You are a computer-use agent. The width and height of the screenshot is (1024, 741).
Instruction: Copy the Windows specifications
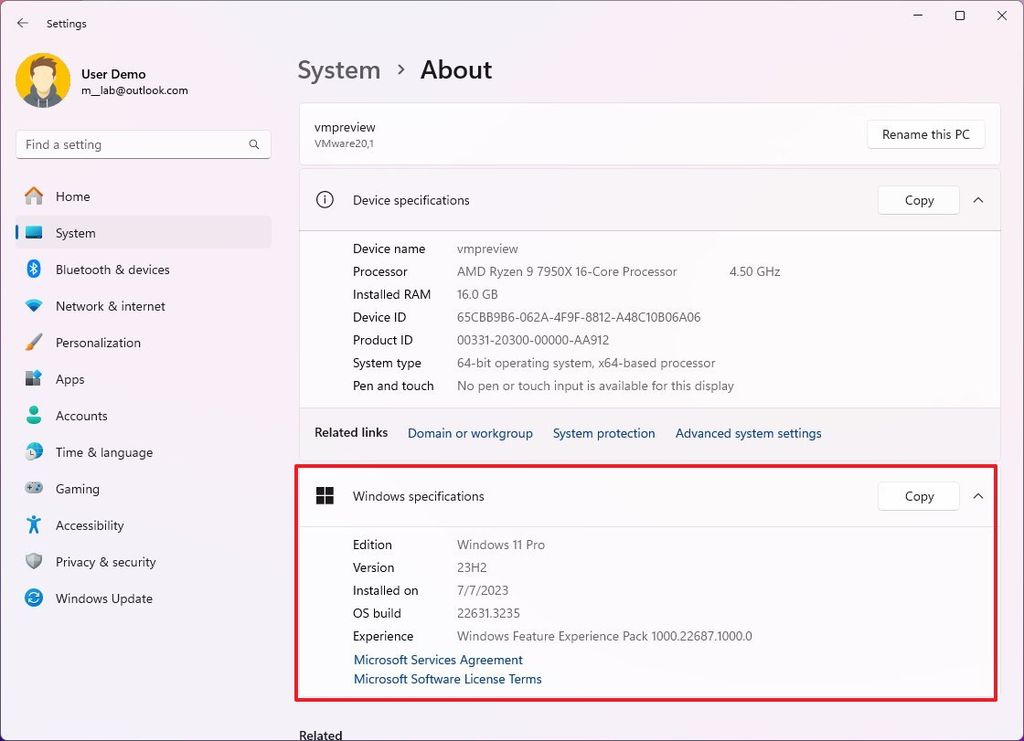point(917,495)
